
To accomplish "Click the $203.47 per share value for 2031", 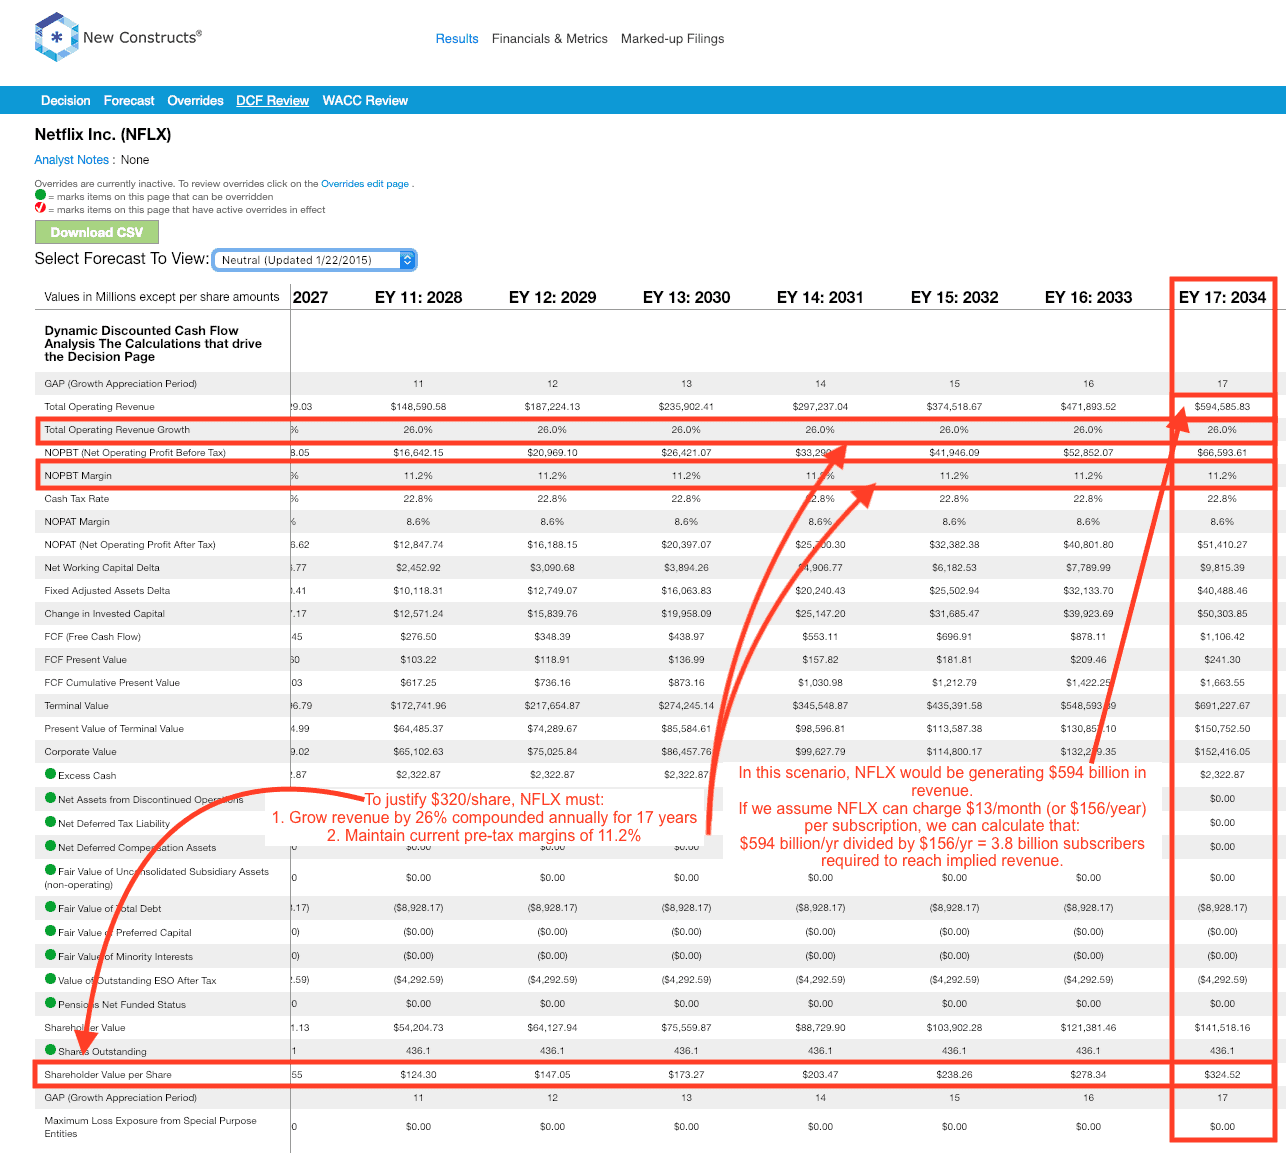I will [x=820, y=1075].
